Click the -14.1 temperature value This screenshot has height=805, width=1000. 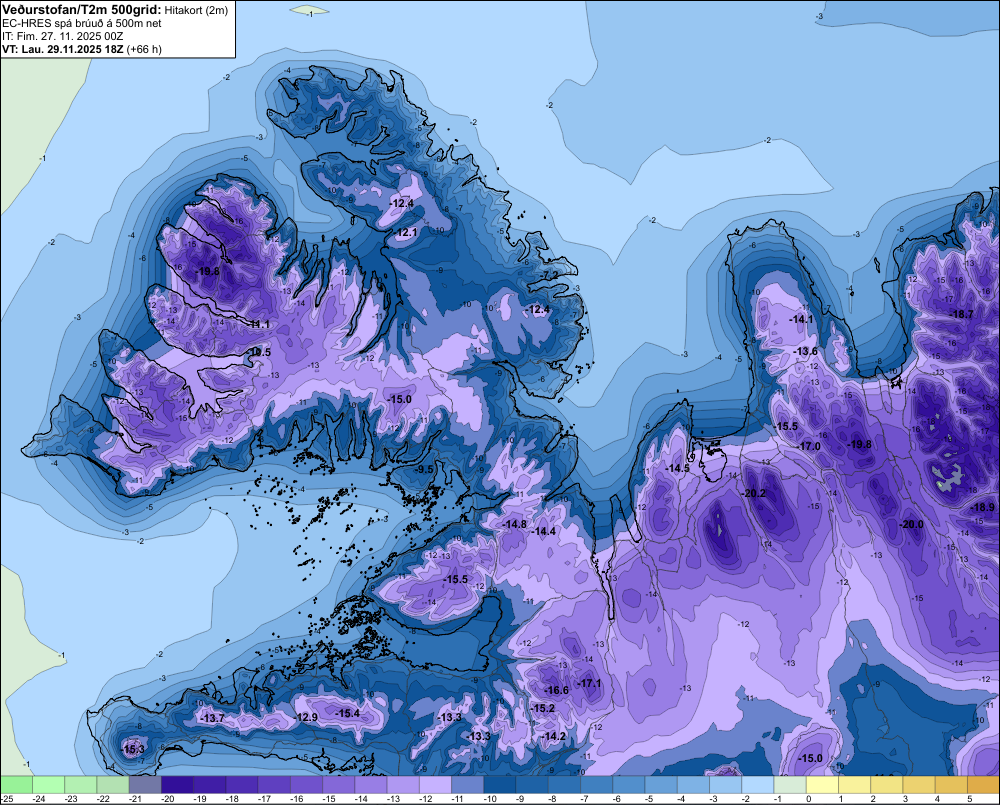point(802,319)
